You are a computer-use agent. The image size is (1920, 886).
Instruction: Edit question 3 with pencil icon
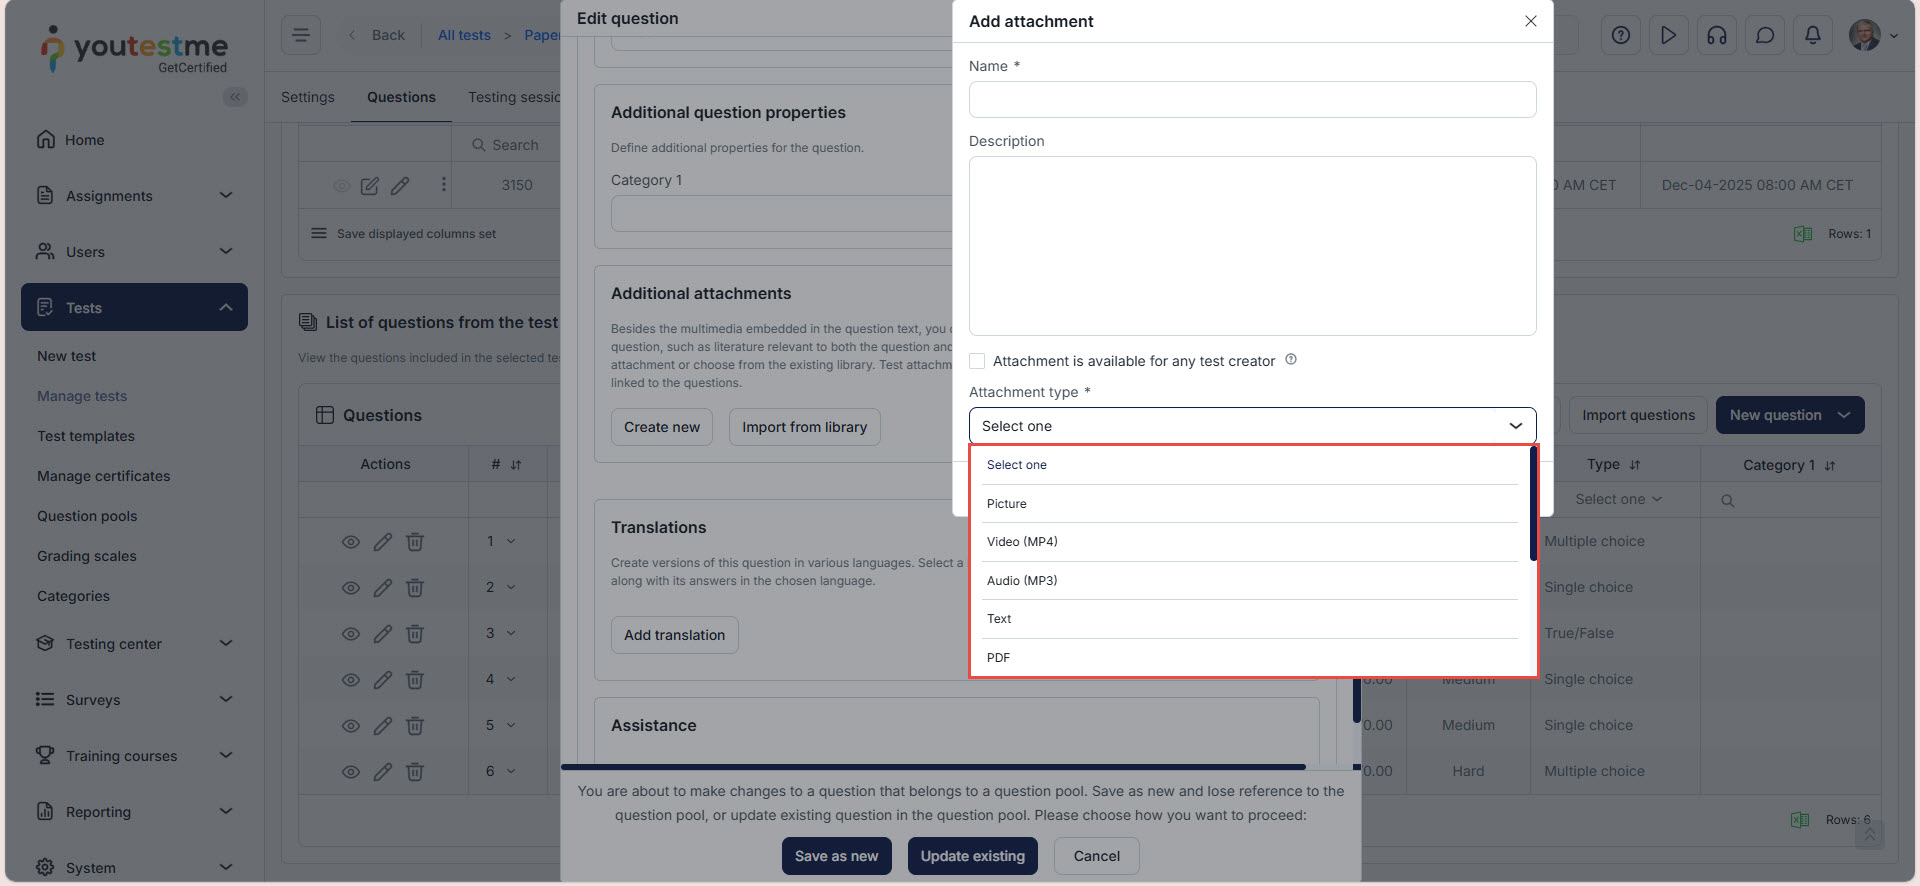pos(383,634)
